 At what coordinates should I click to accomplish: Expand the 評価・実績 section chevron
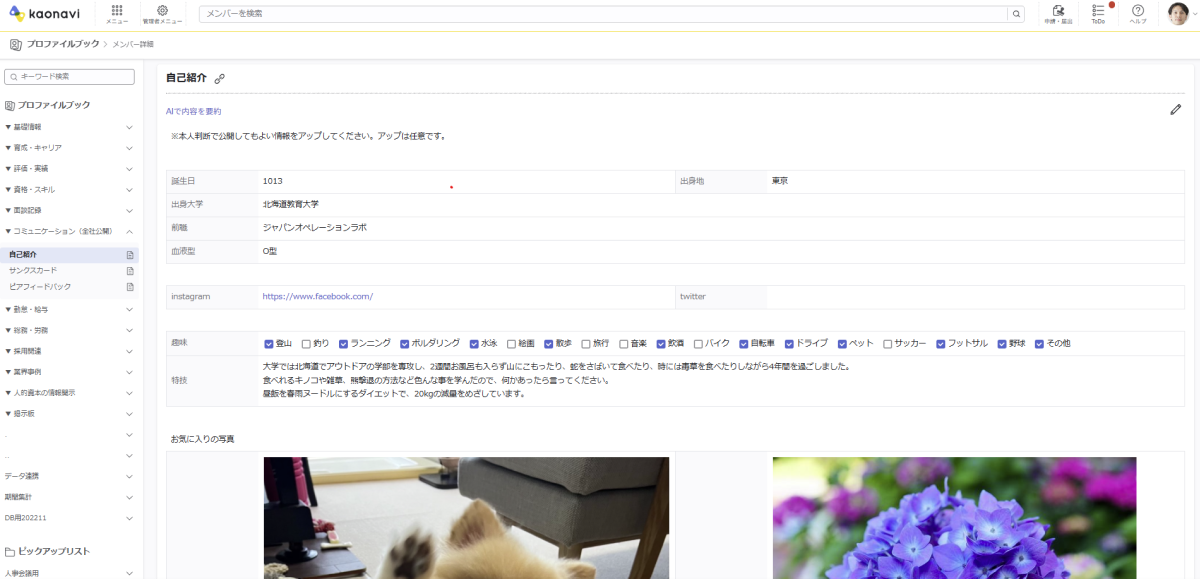(129, 169)
